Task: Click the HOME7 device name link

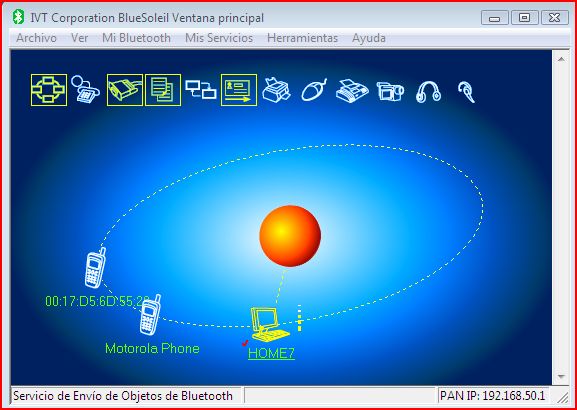Action: 272,353
